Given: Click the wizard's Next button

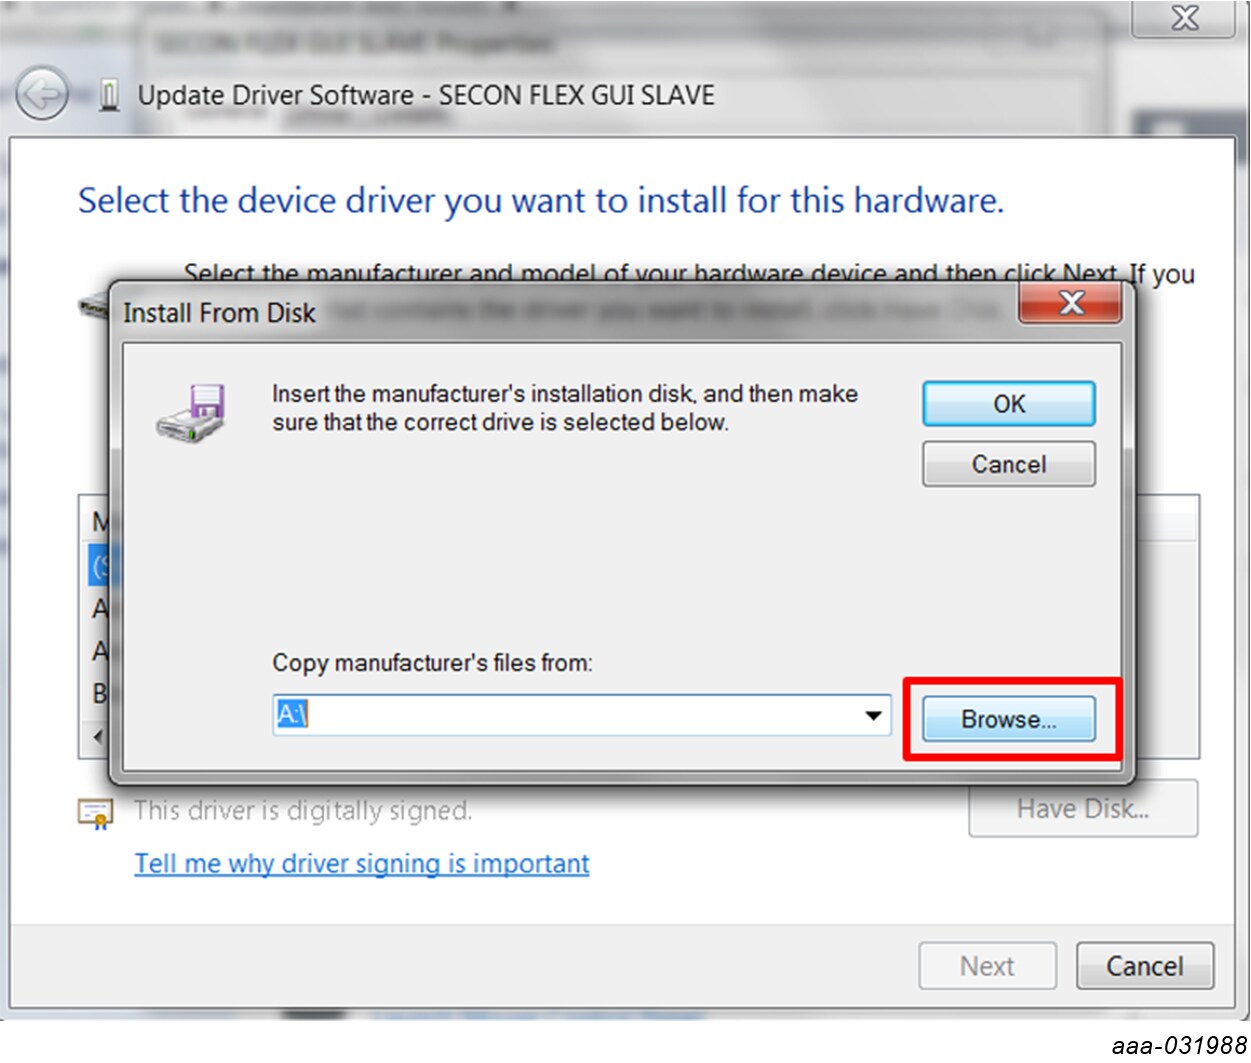Looking at the screenshot, I should (x=987, y=966).
